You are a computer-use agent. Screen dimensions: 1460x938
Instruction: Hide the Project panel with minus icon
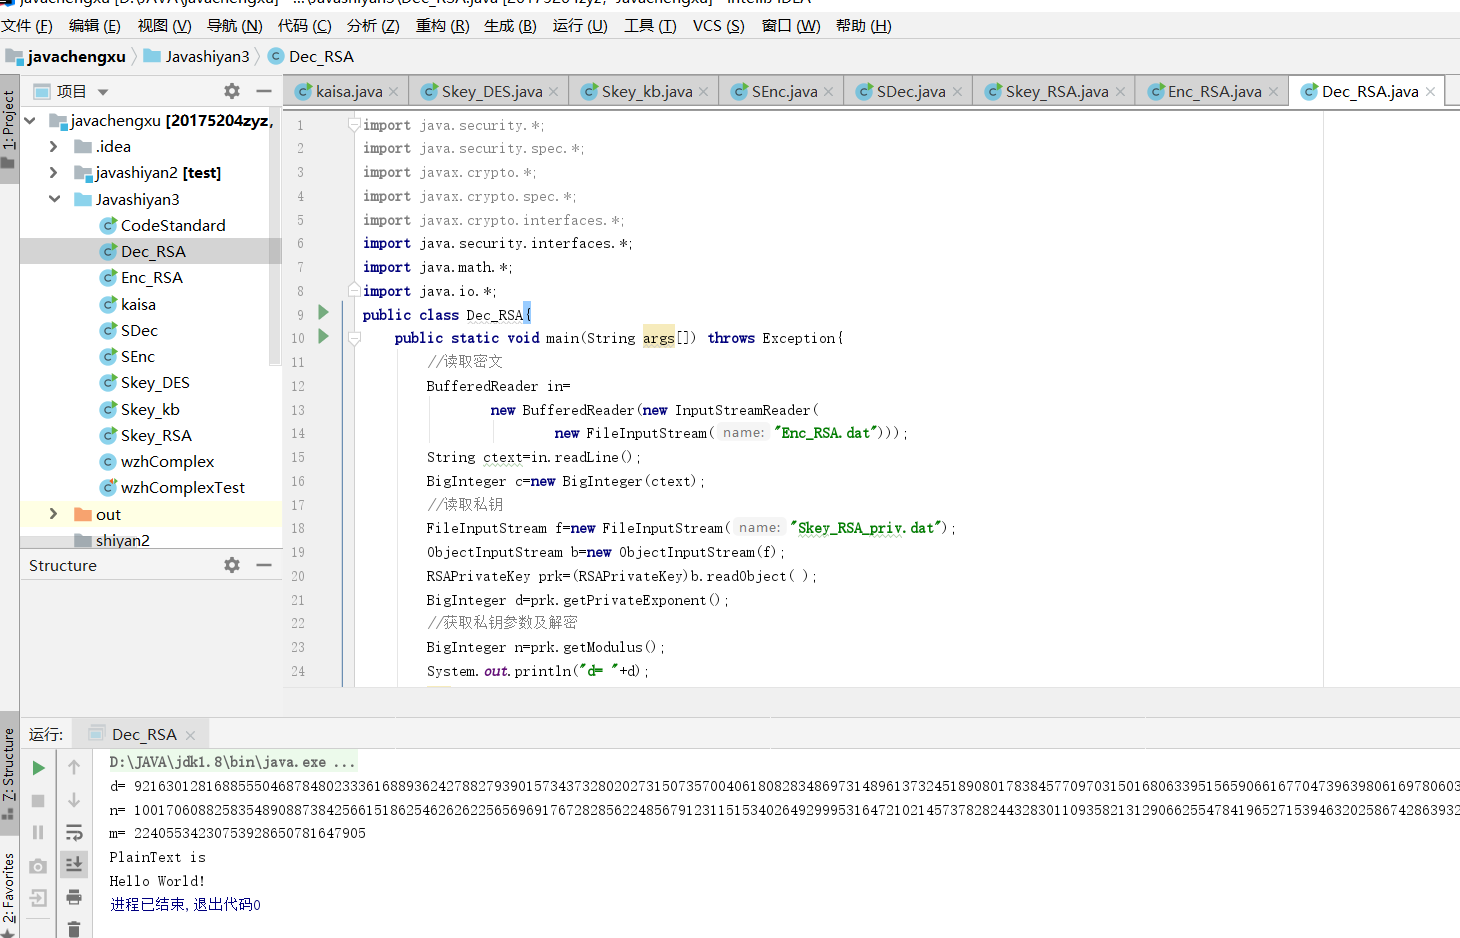(264, 91)
